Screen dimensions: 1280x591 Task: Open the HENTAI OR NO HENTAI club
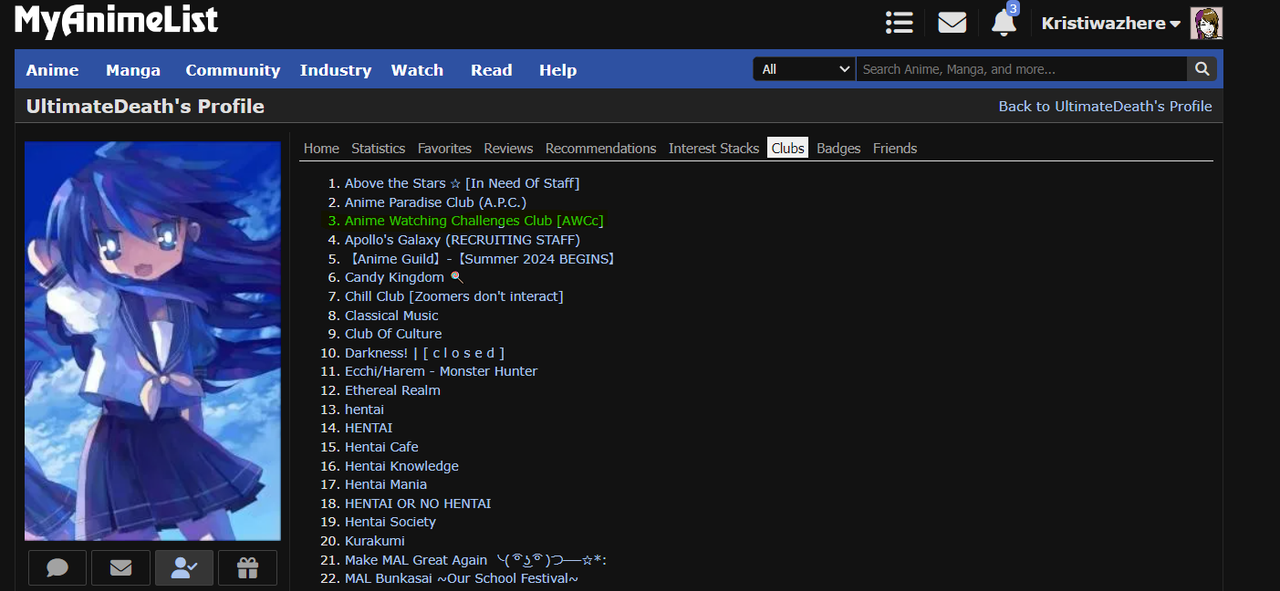(418, 503)
